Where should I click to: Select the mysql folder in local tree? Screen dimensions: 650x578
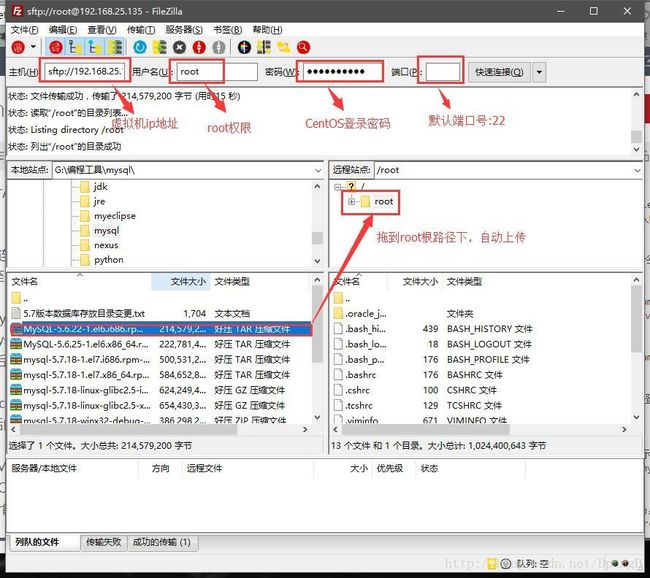click(106, 231)
